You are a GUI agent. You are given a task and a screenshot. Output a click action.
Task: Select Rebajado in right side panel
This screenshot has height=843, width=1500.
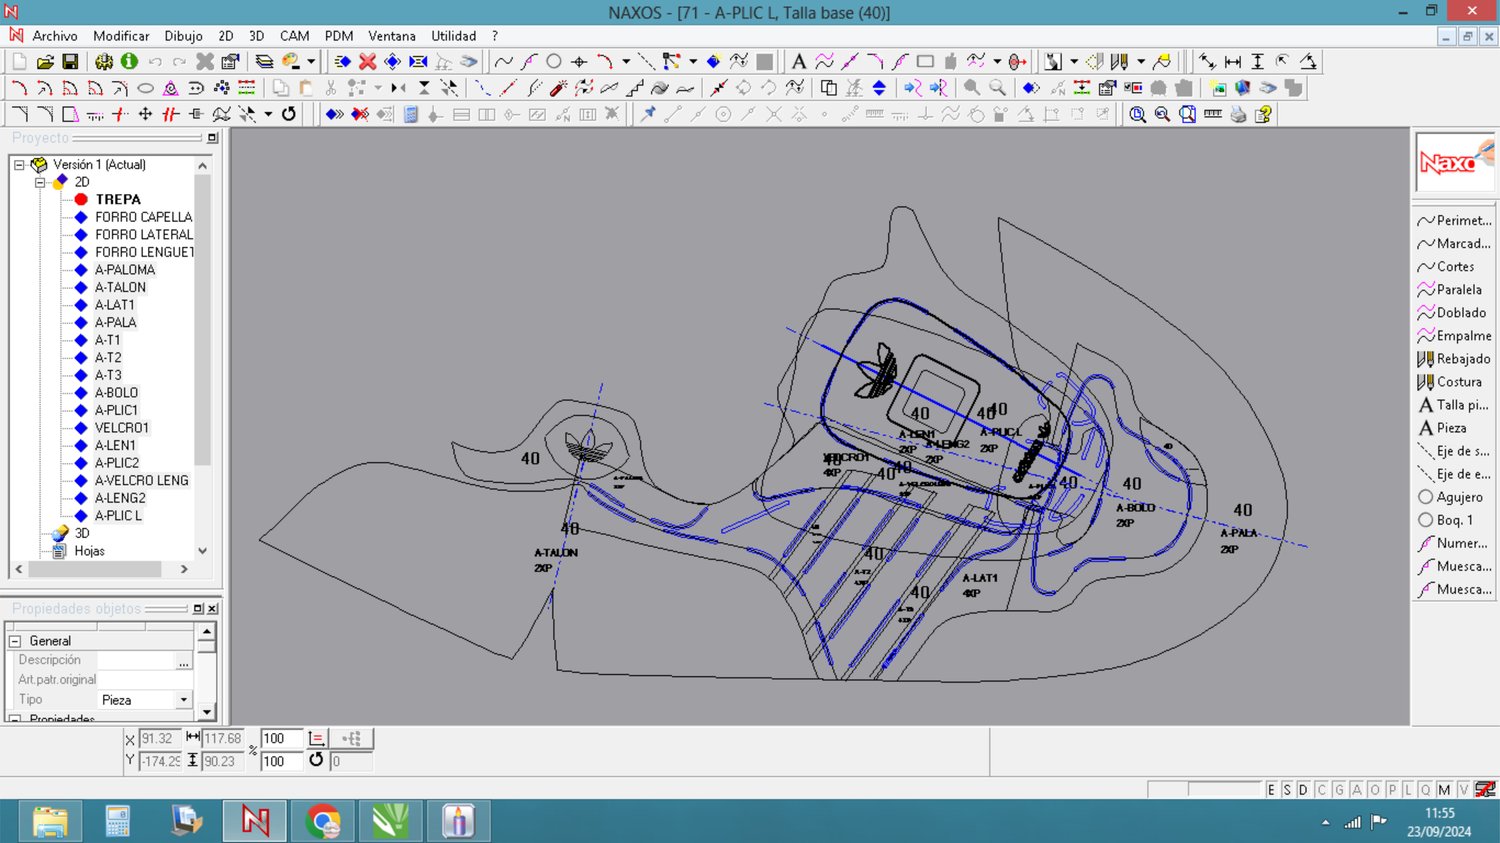click(1455, 359)
